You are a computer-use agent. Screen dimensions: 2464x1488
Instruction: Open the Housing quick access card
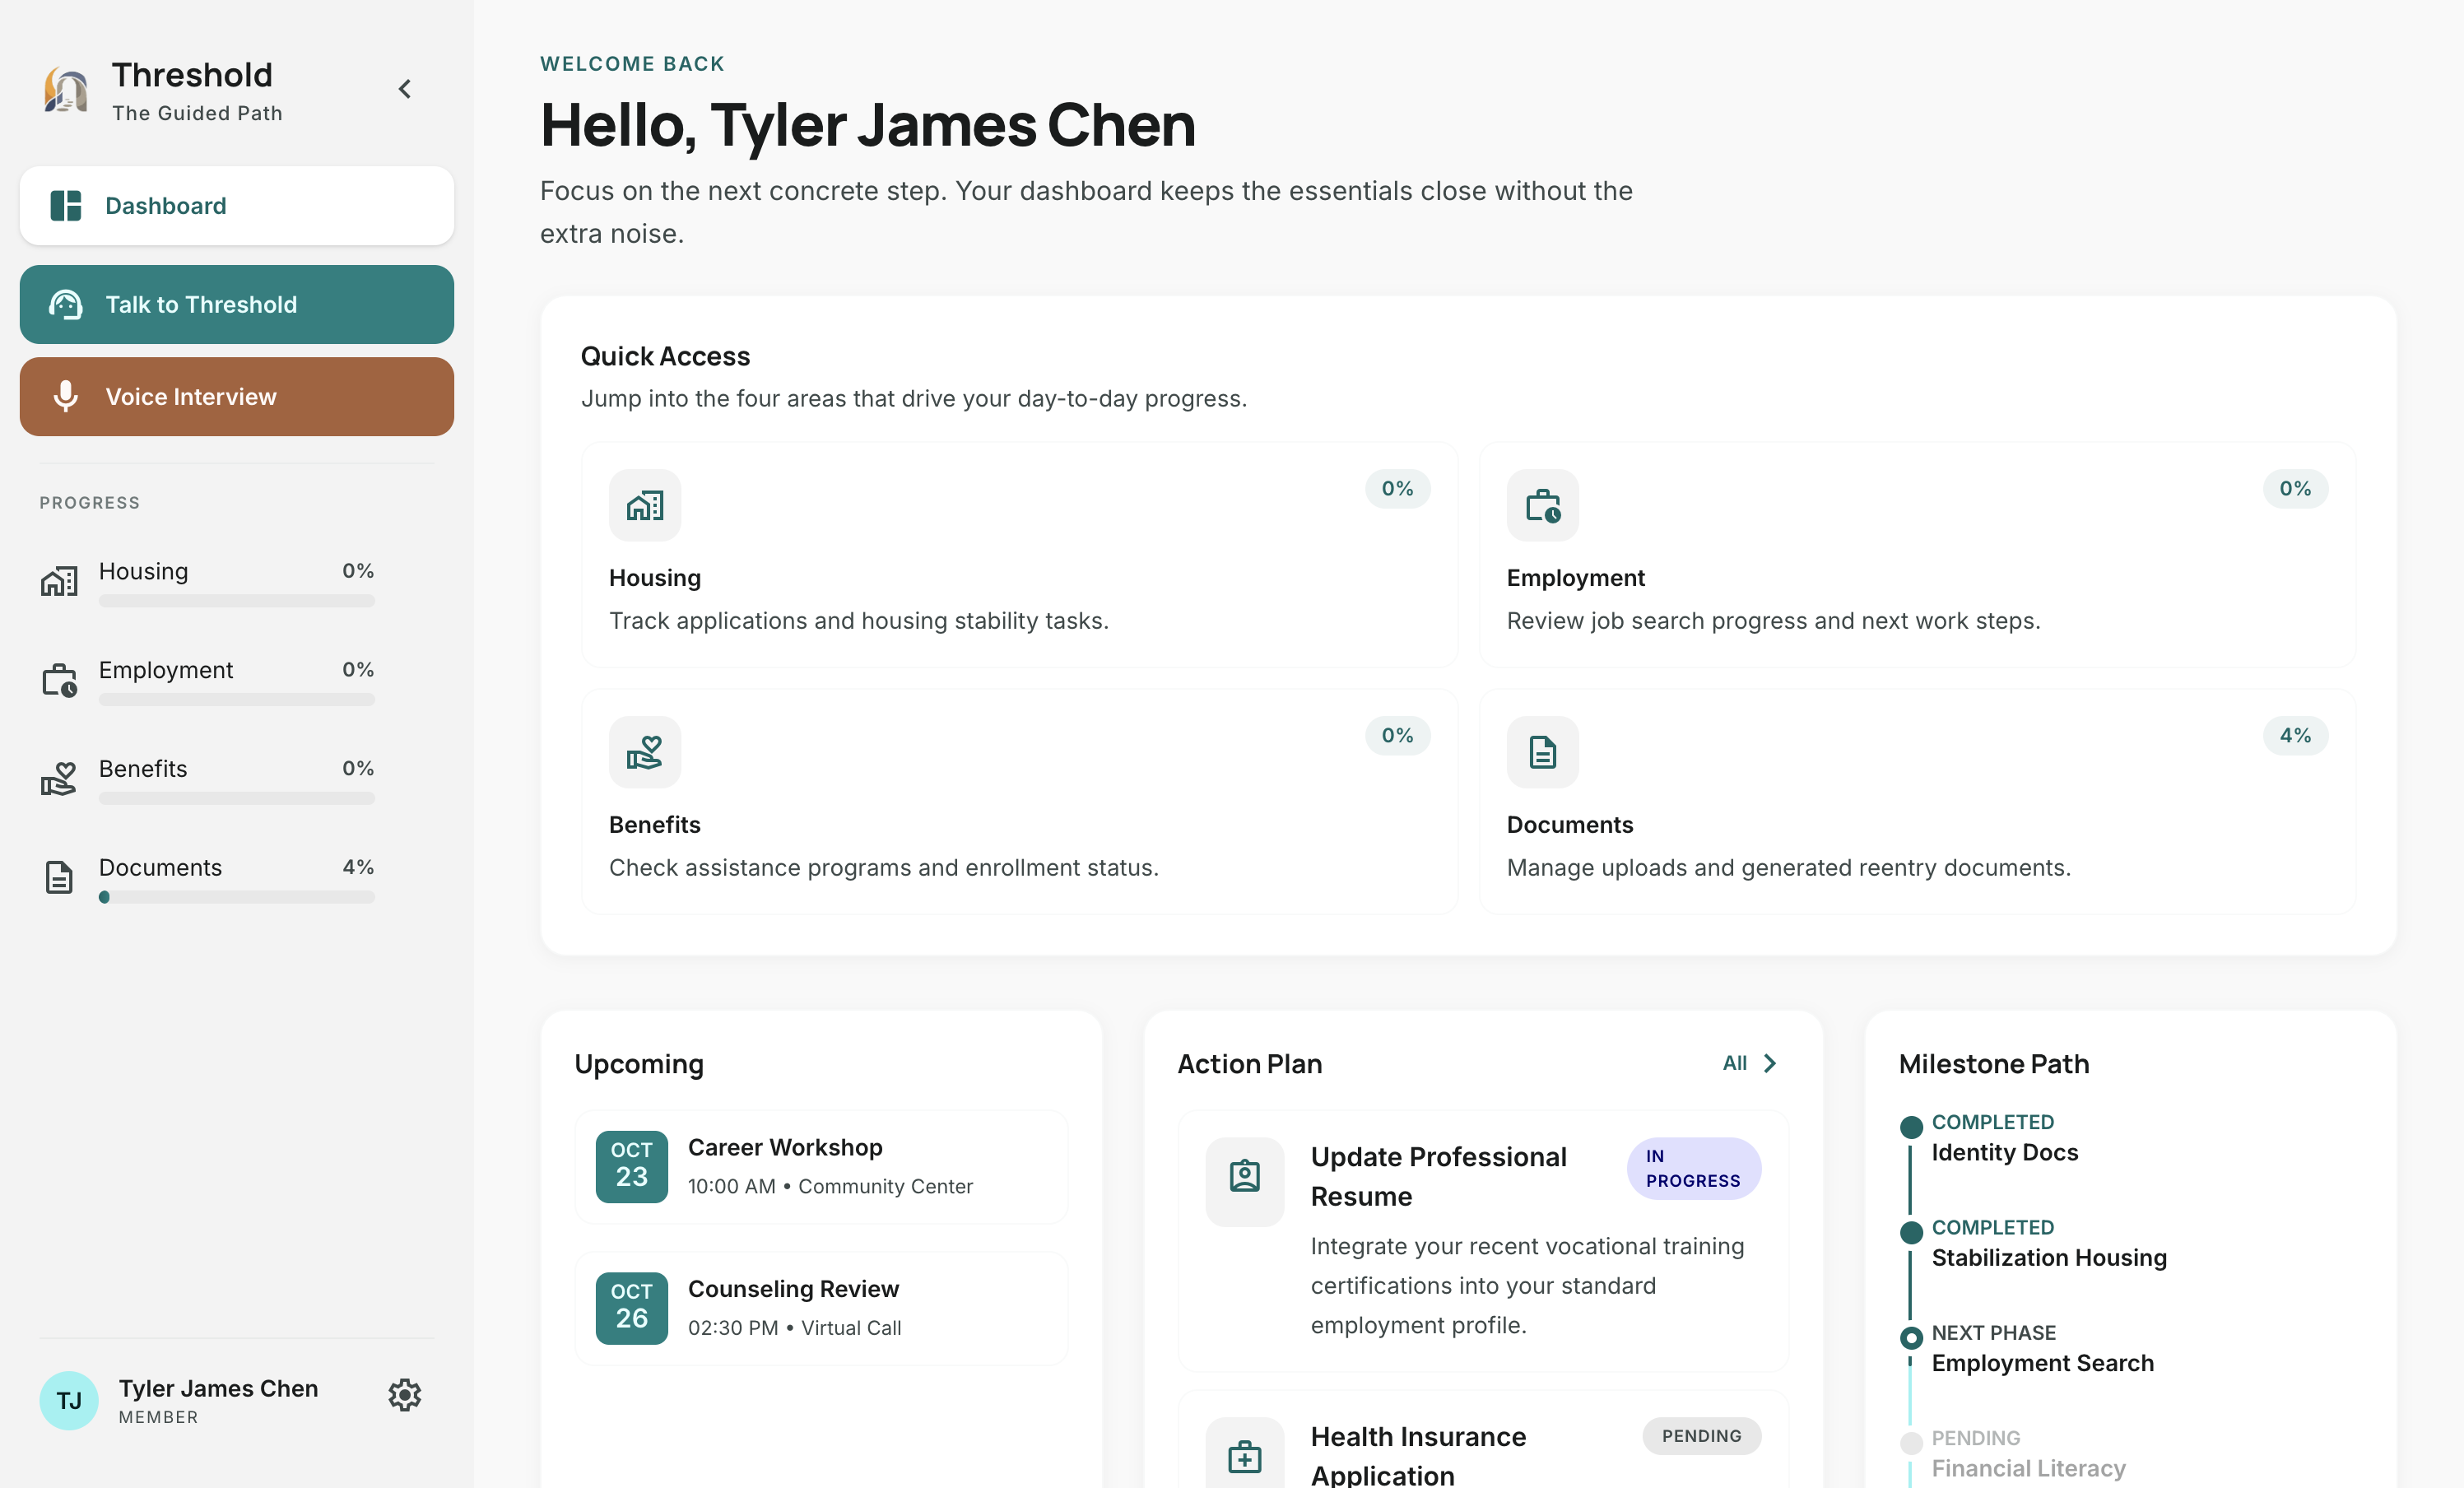pyautogui.click(x=1018, y=556)
